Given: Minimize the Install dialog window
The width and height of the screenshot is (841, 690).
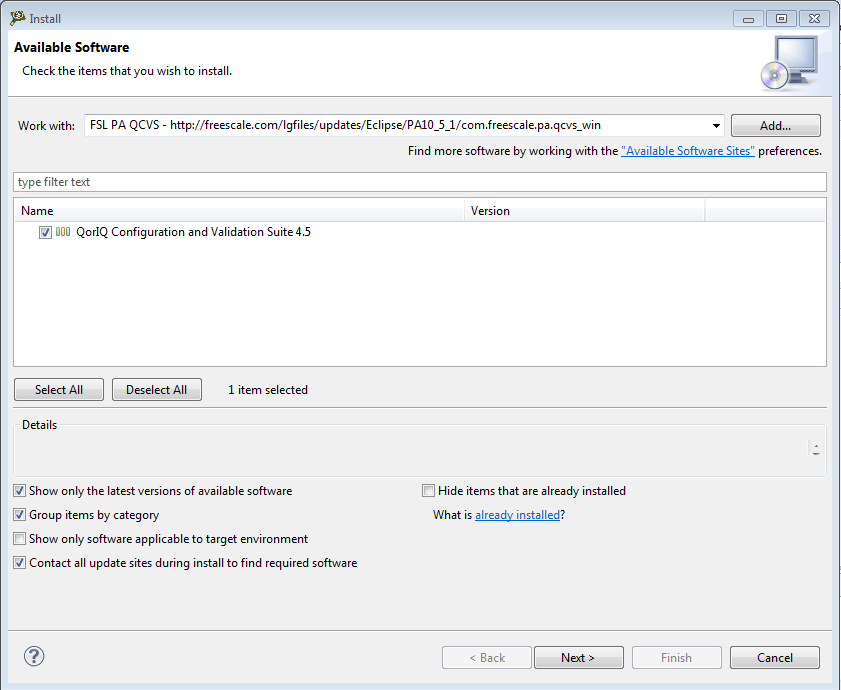Looking at the screenshot, I should point(748,18).
